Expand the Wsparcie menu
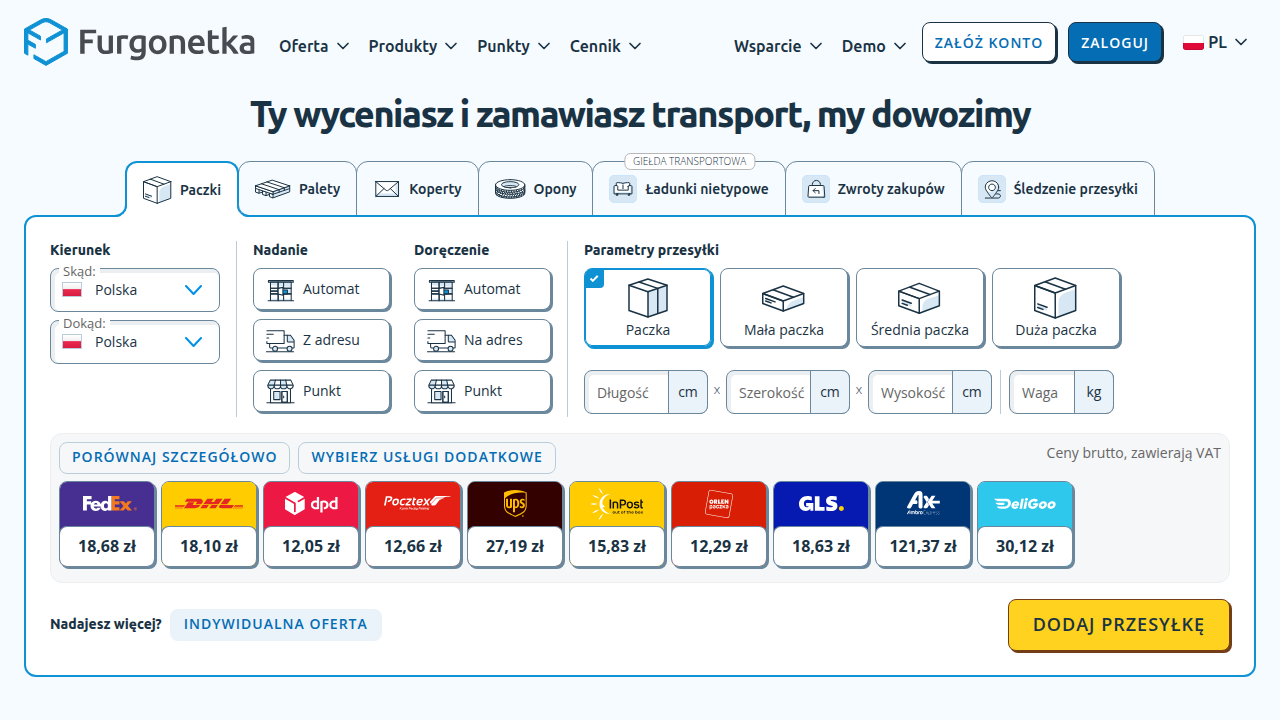This screenshot has width=1280, height=720. 778,46
